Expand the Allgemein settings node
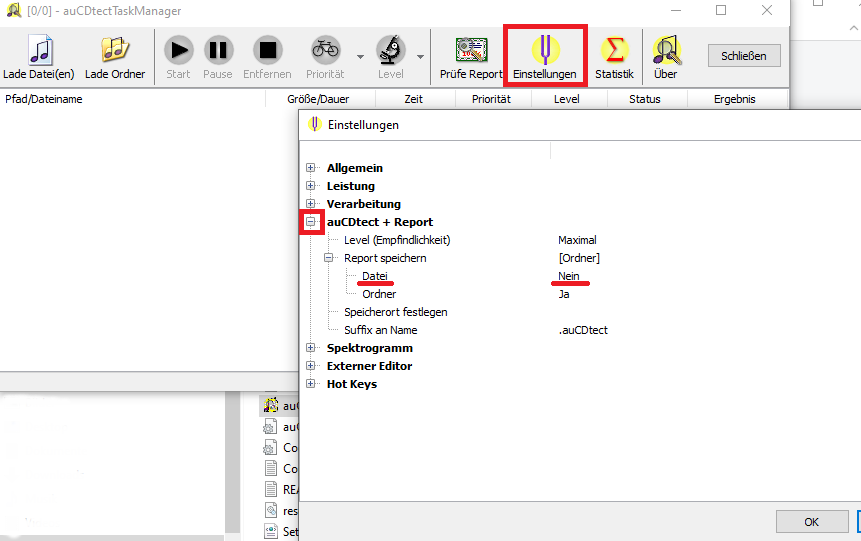The width and height of the screenshot is (861, 541). tap(311, 168)
